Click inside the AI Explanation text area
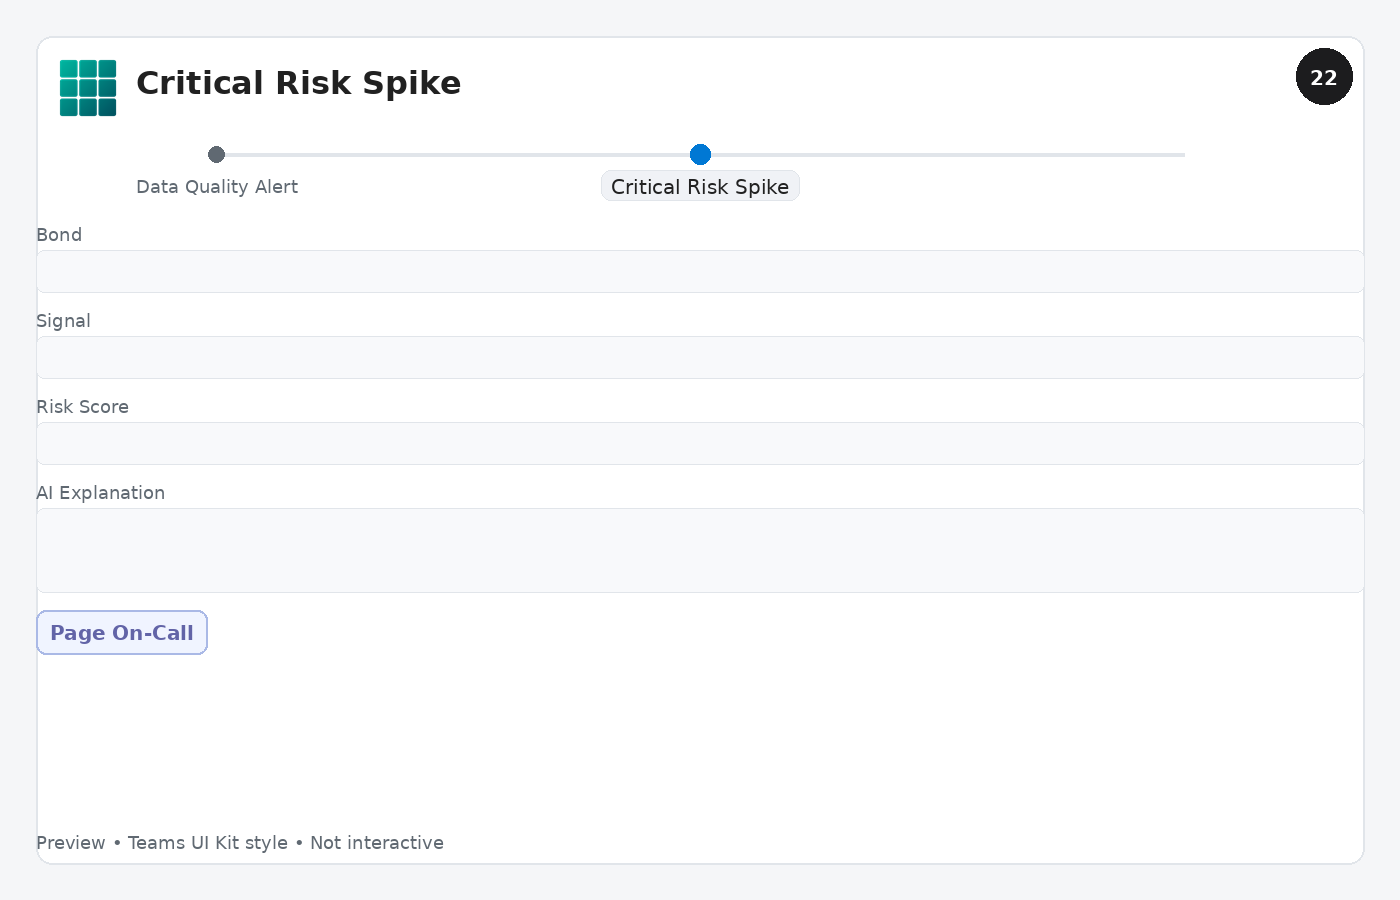Viewport: 1400px width, 900px height. (700, 550)
